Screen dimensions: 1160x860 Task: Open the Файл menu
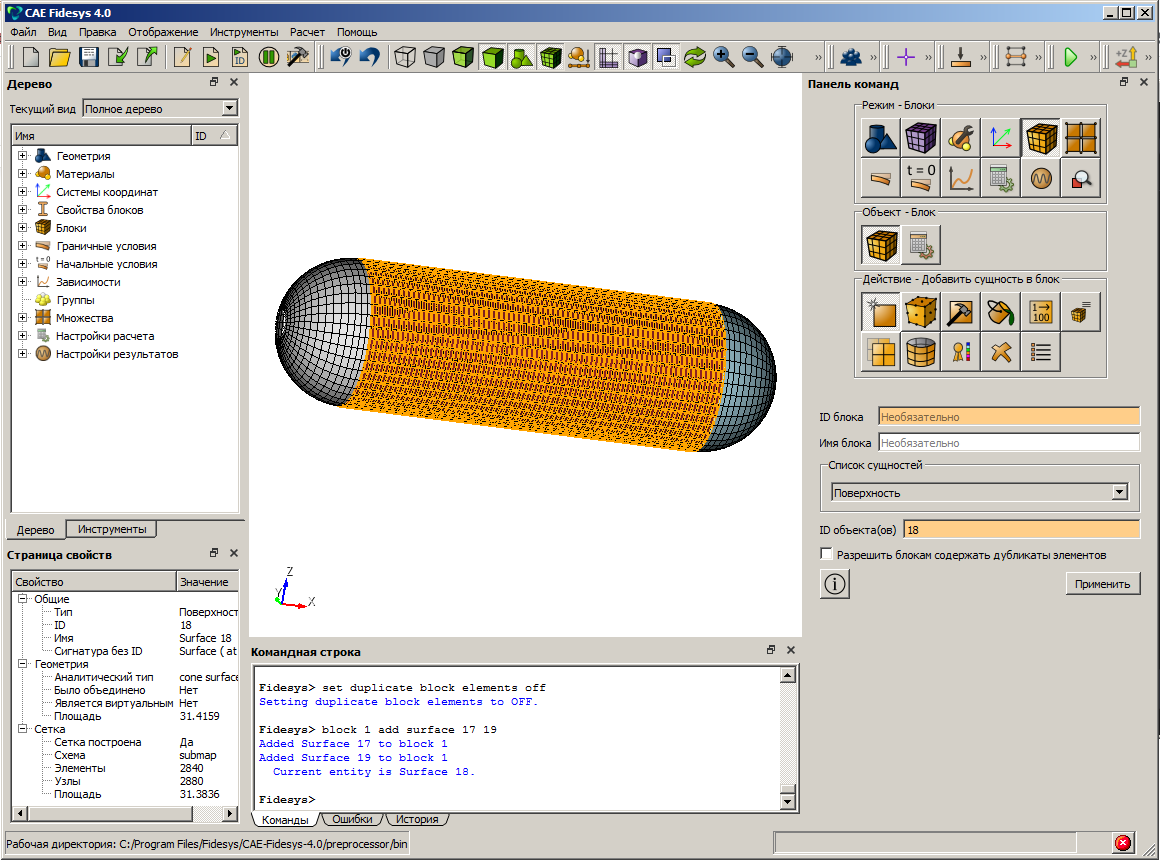point(23,32)
